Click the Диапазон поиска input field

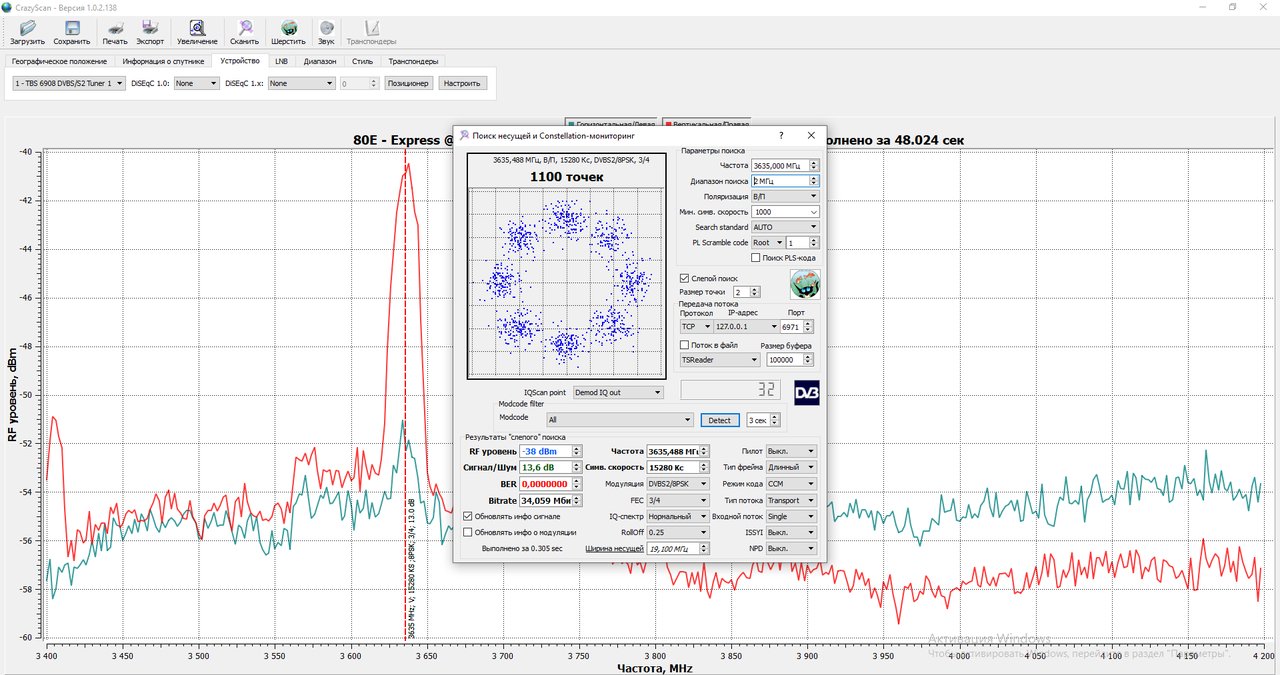(x=785, y=181)
